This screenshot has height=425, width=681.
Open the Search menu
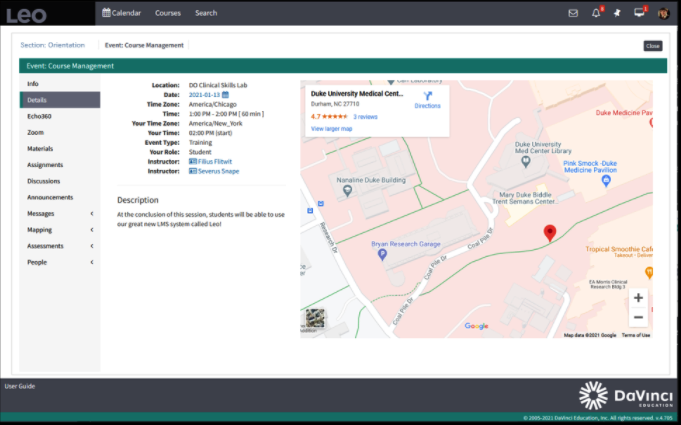click(206, 13)
